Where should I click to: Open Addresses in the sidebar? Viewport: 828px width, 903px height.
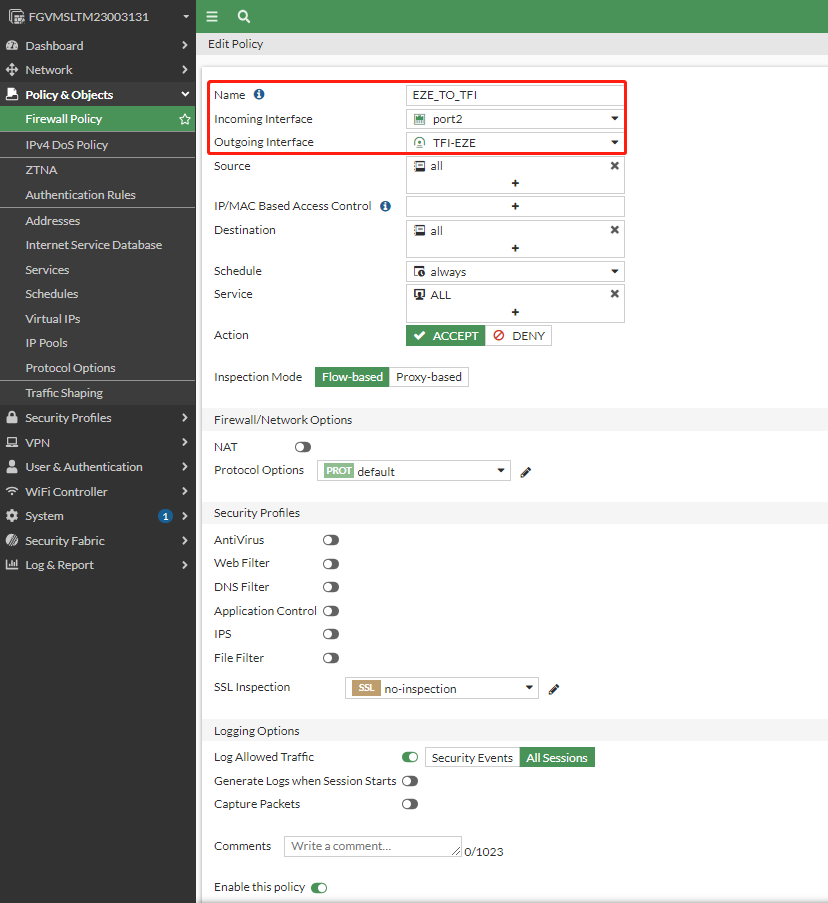(x=53, y=221)
